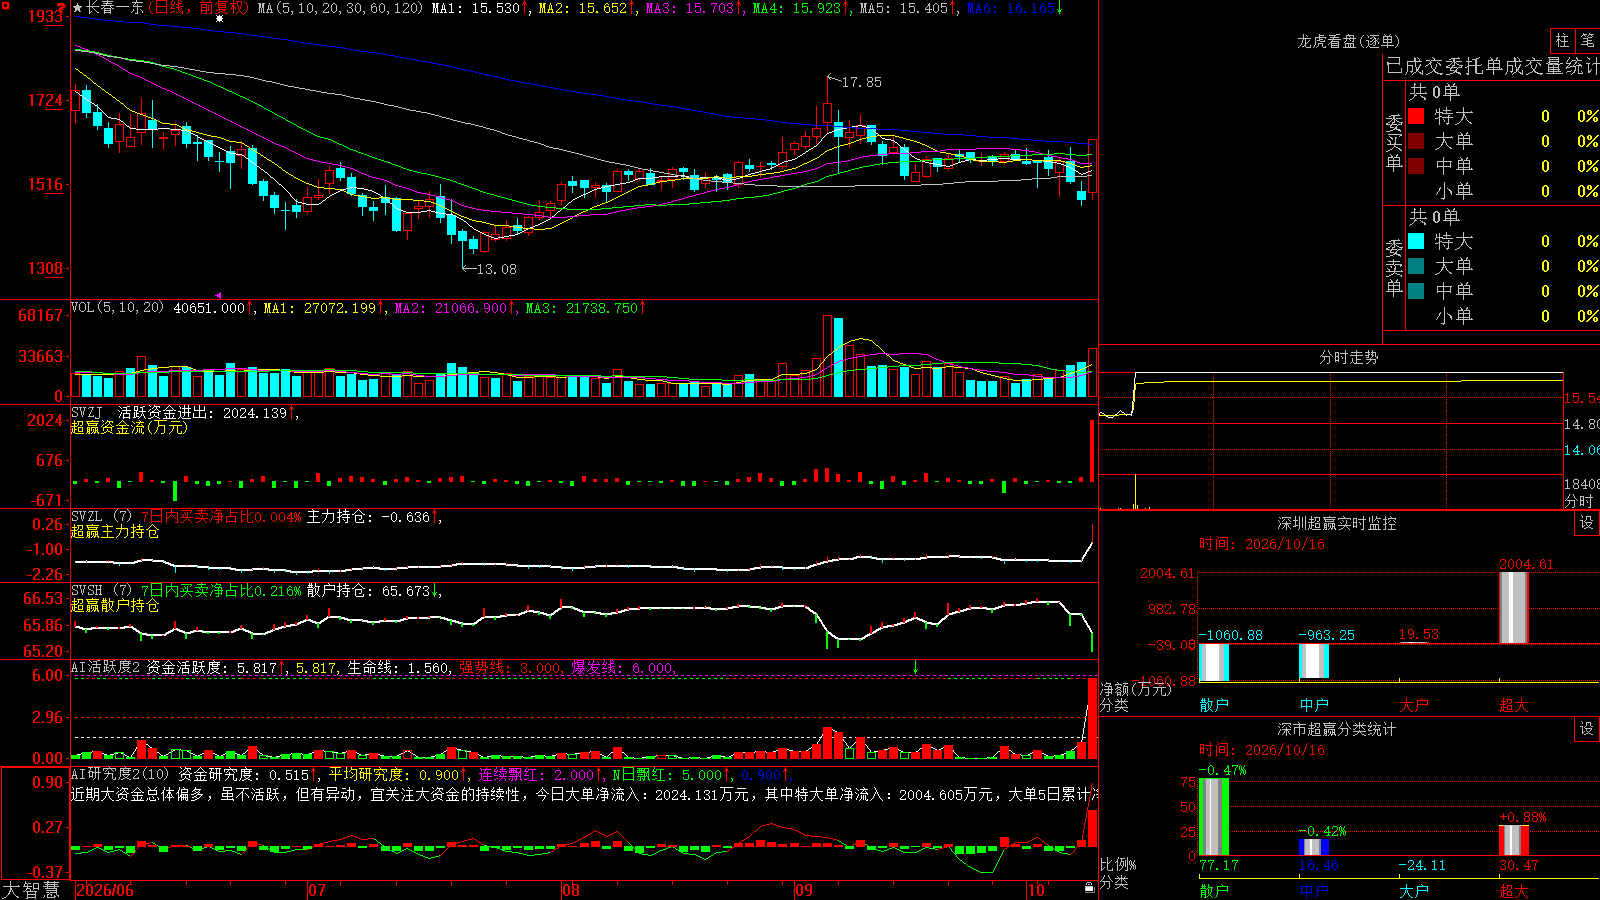Viewport: 1600px width, 900px height.
Task: Click the green down-arrow marker in AI活跃度 panel
Action: pos(915,667)
